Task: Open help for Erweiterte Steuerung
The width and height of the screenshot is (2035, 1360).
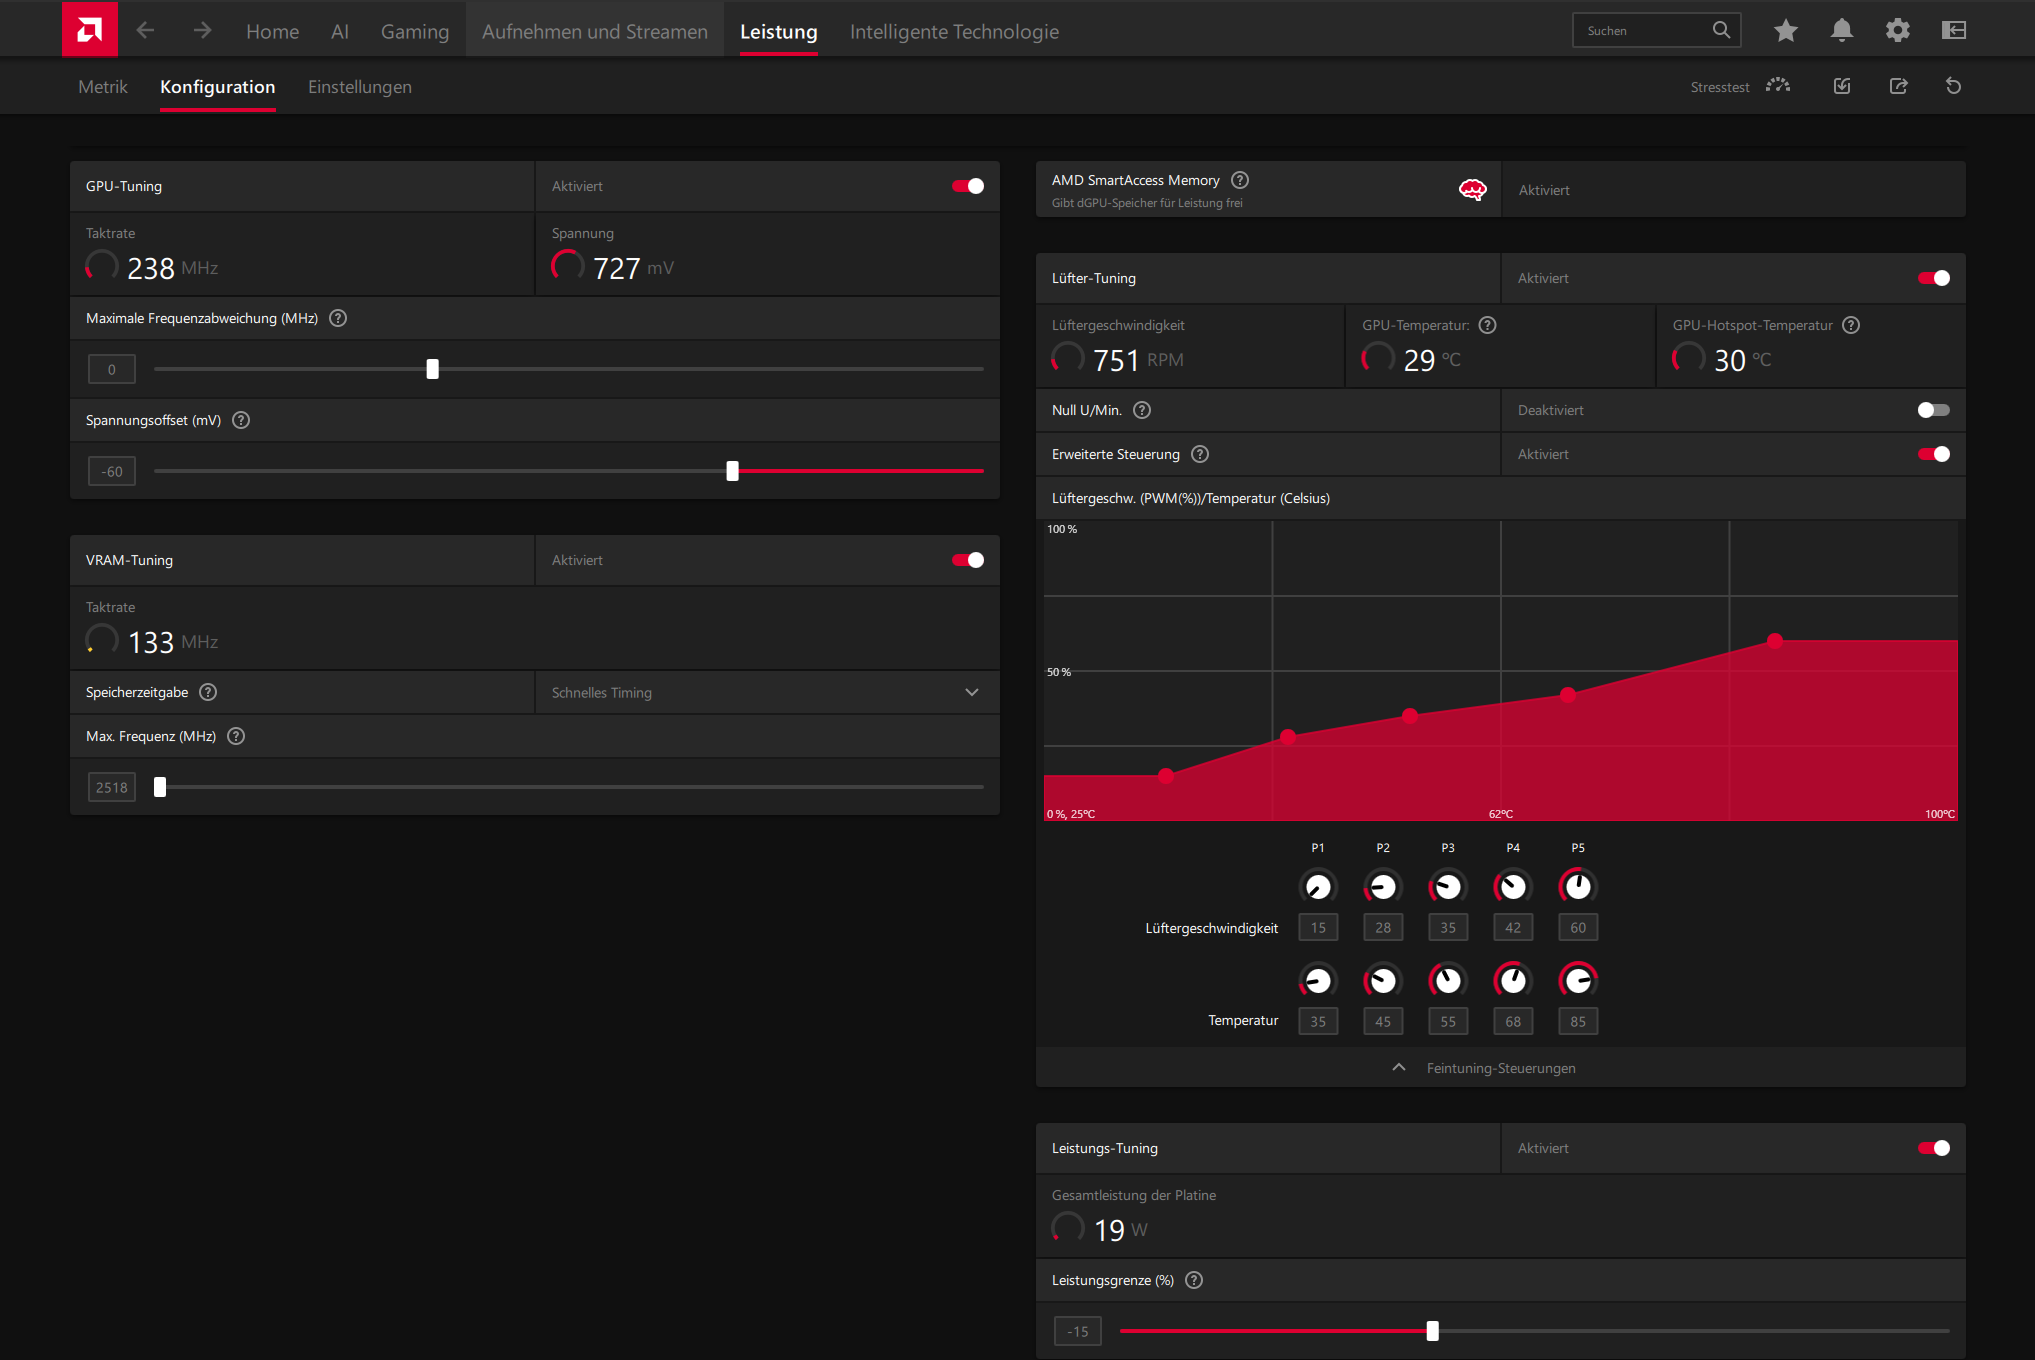Action: 1200,454
